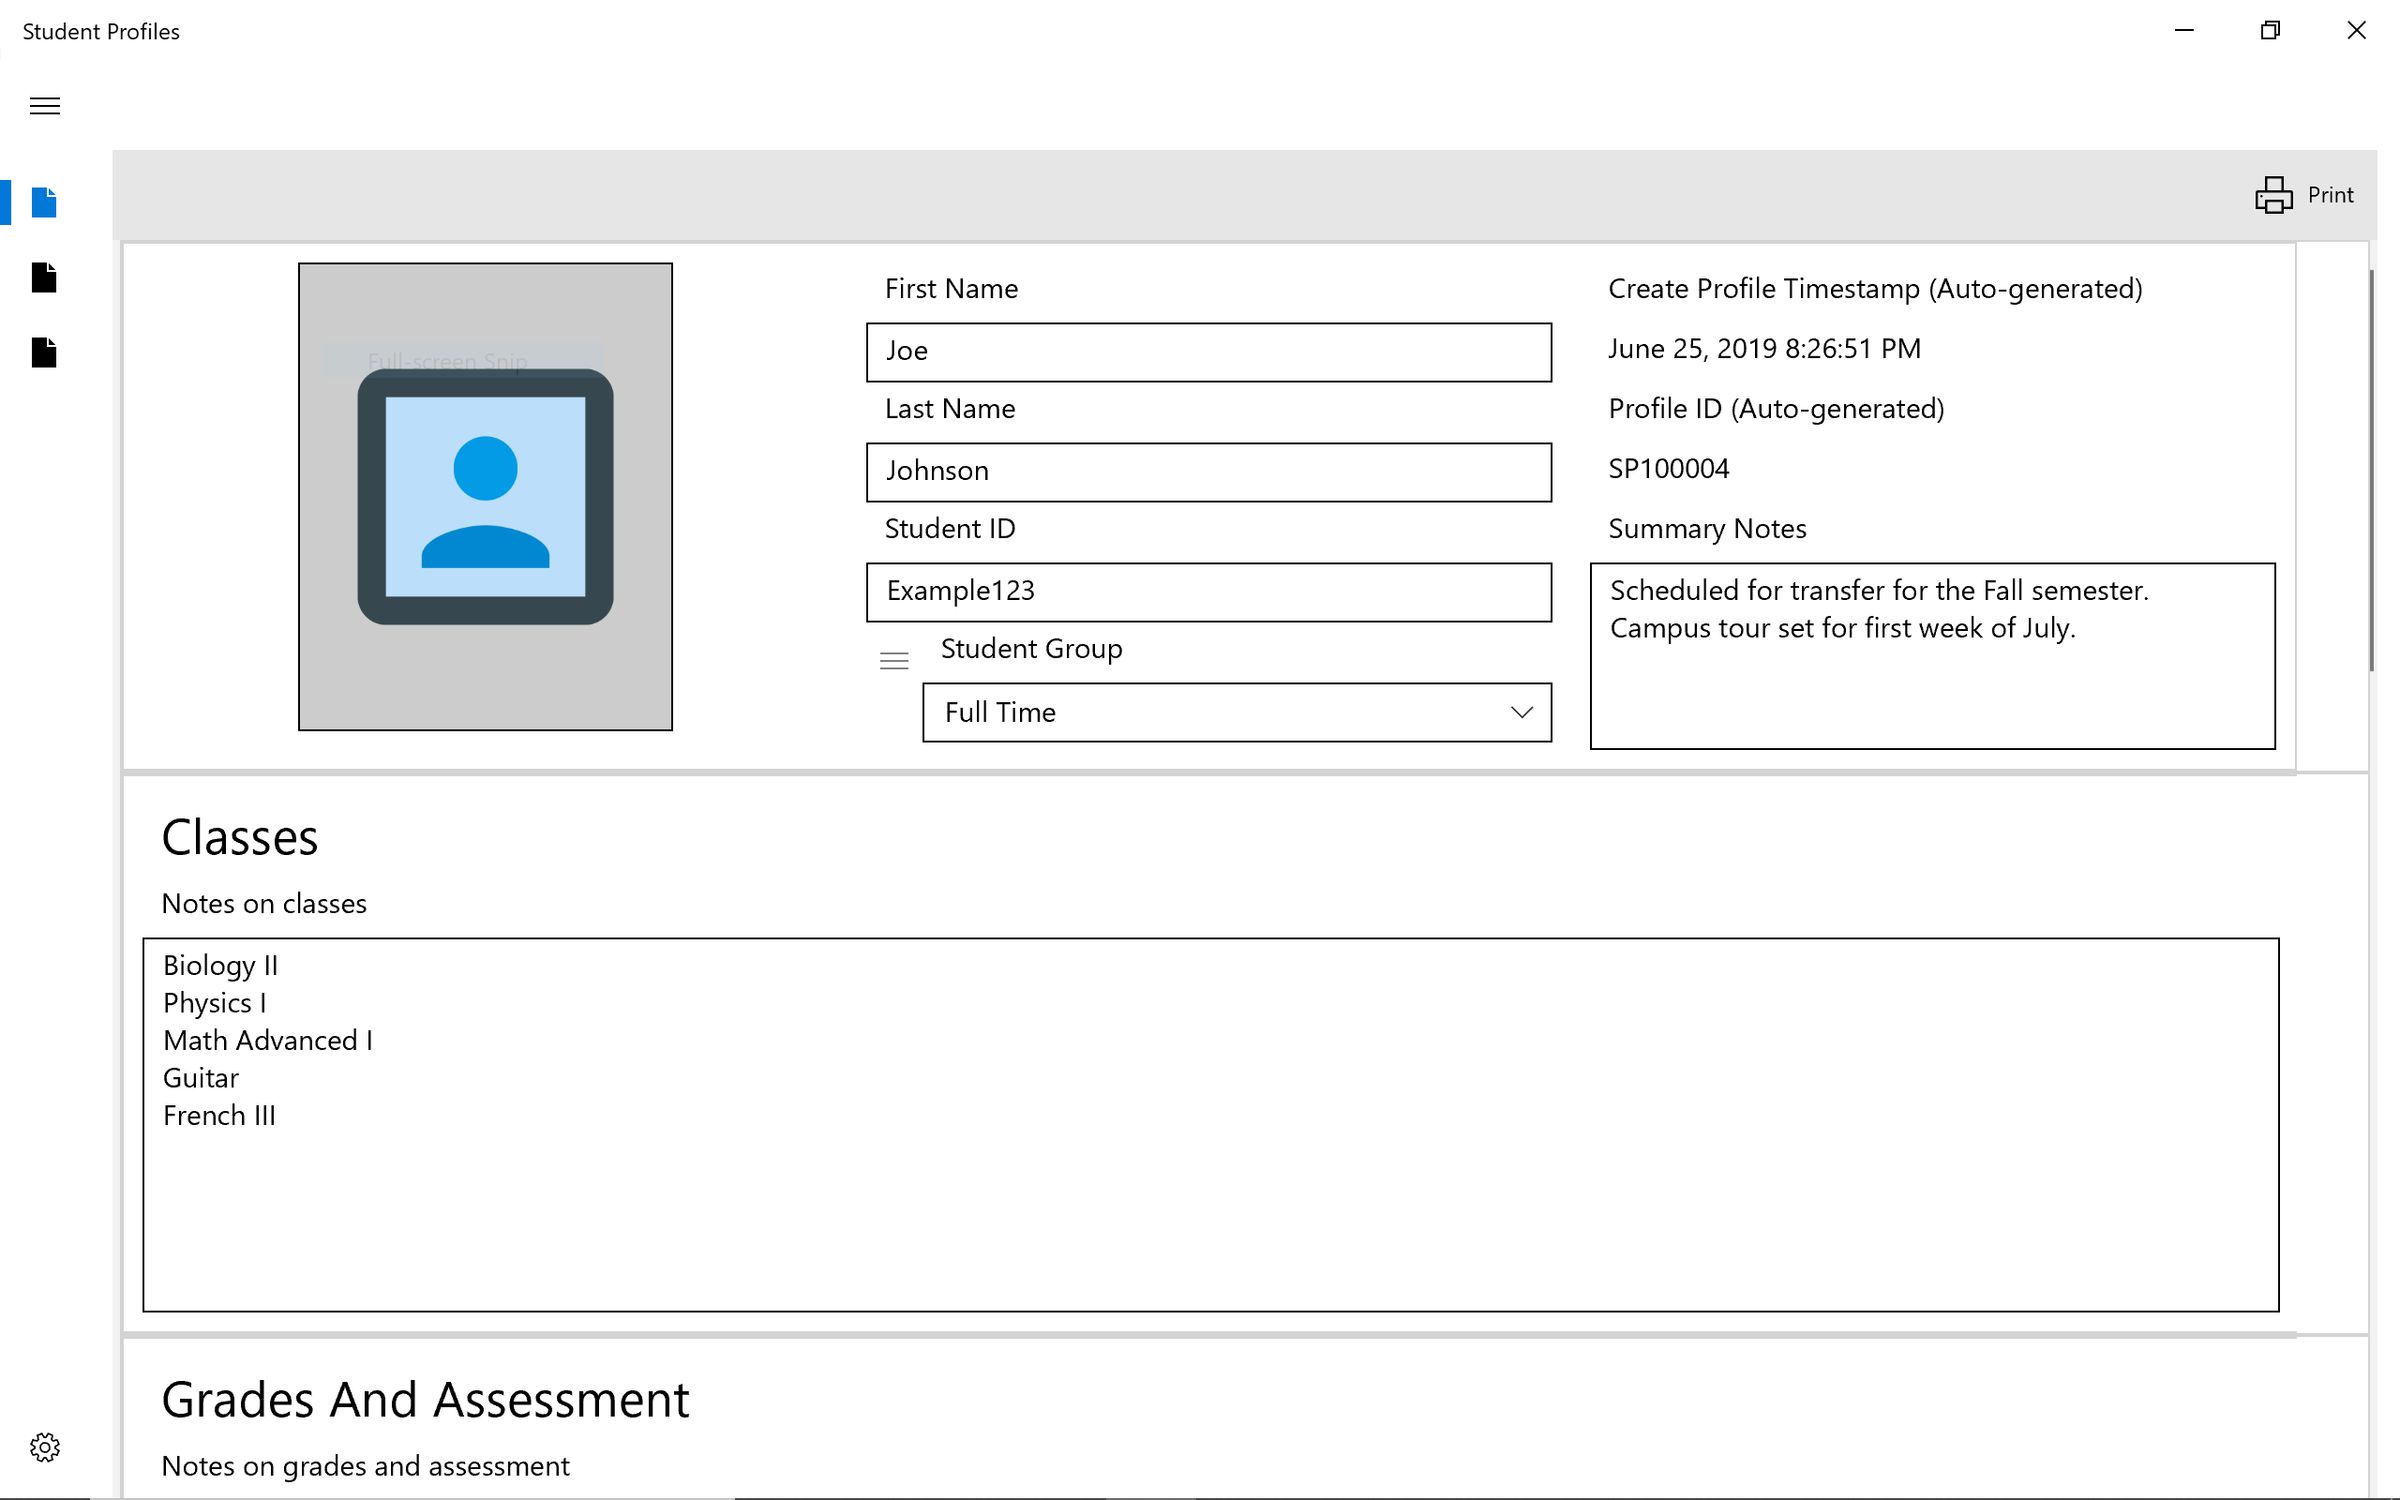The height and width of the screenshot is (1500, 2400).
Task: Open the third profile document in sidebar
Action: click(44, 352)
